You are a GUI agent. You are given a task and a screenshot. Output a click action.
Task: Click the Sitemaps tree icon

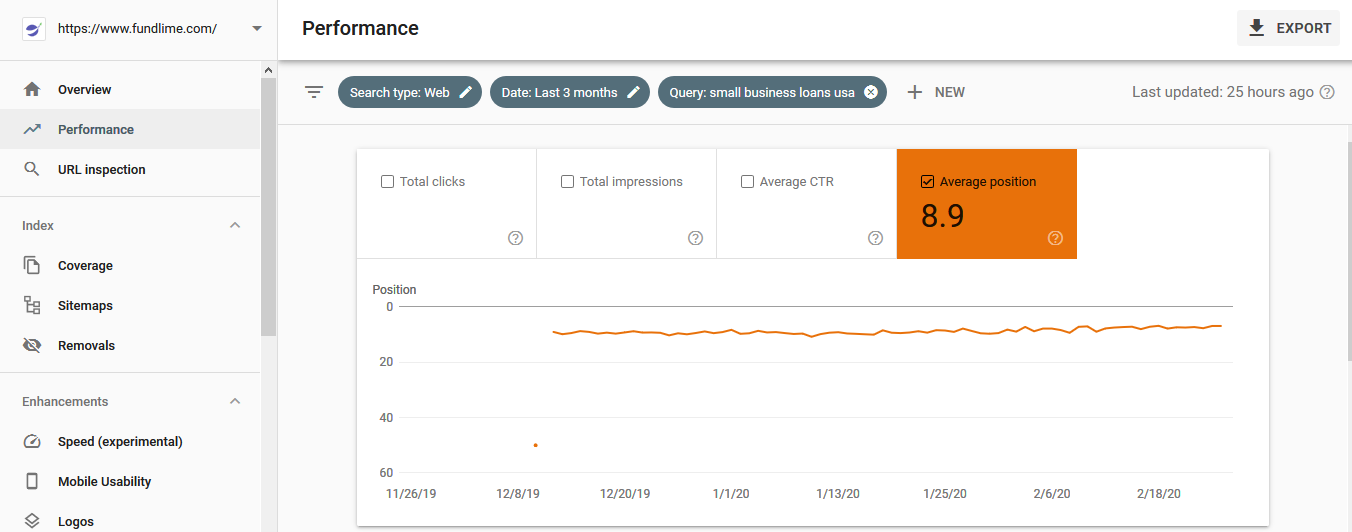pos(32,305)
